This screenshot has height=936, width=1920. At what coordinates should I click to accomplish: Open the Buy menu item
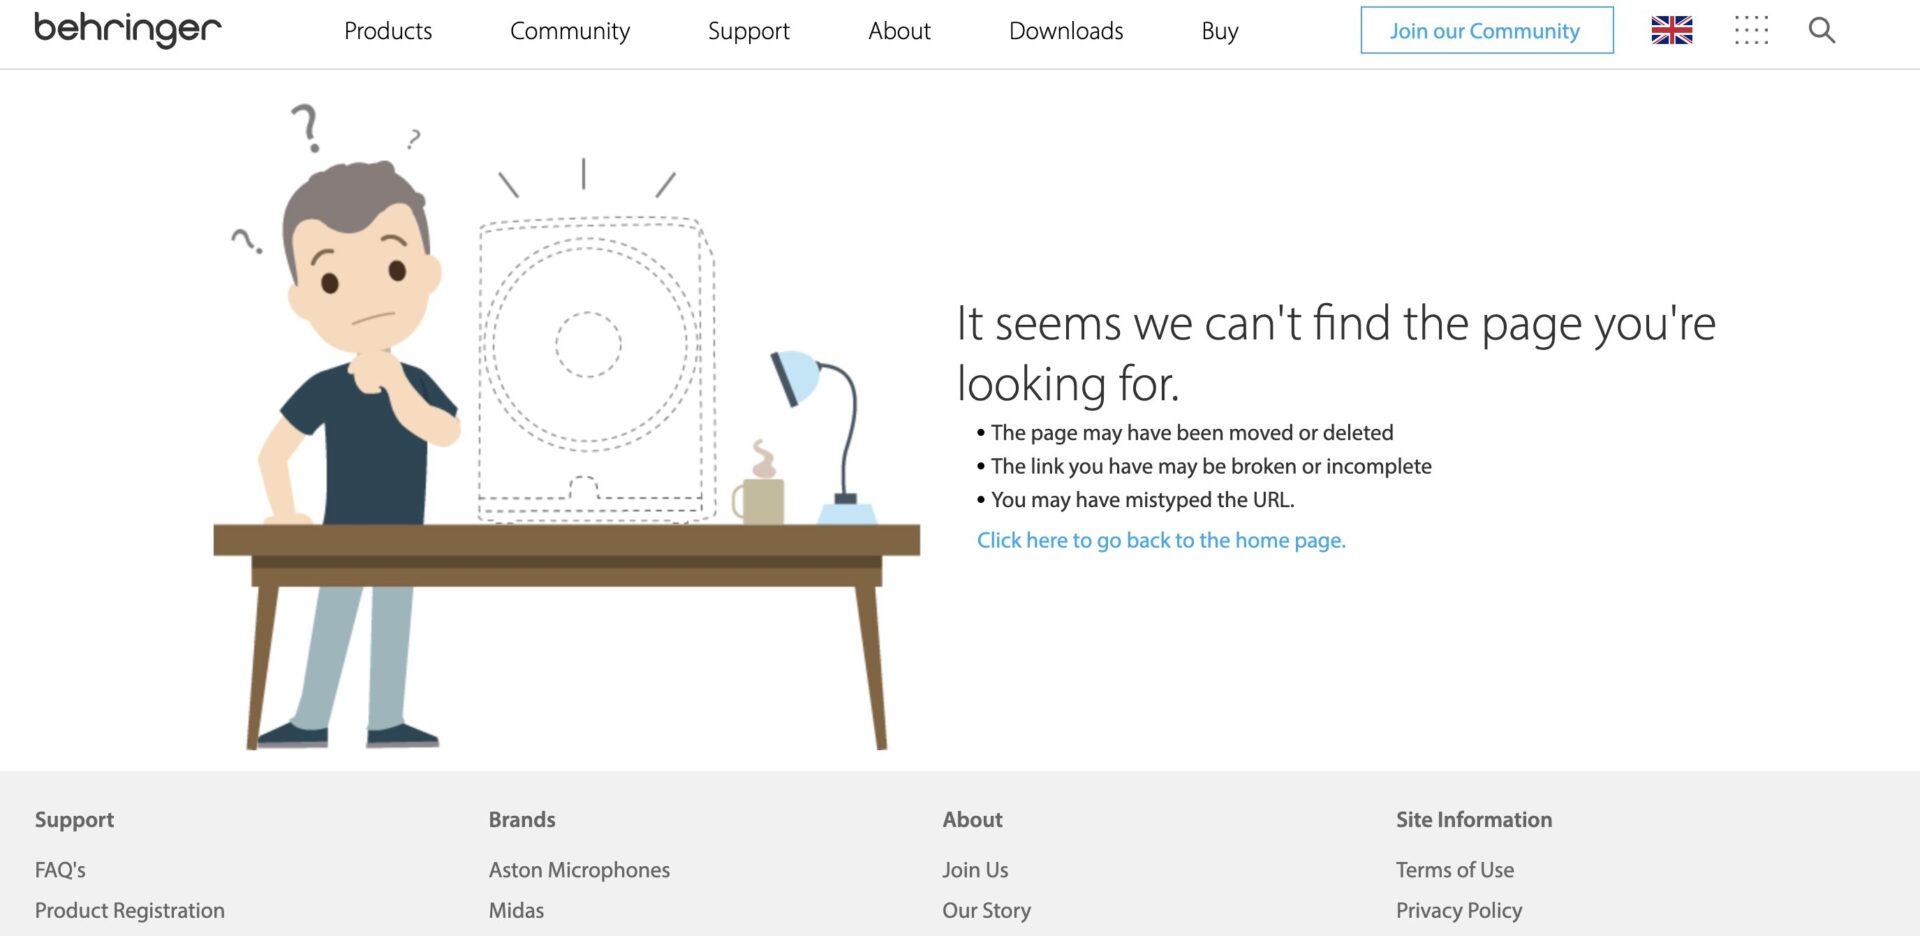click(1219, 31)
